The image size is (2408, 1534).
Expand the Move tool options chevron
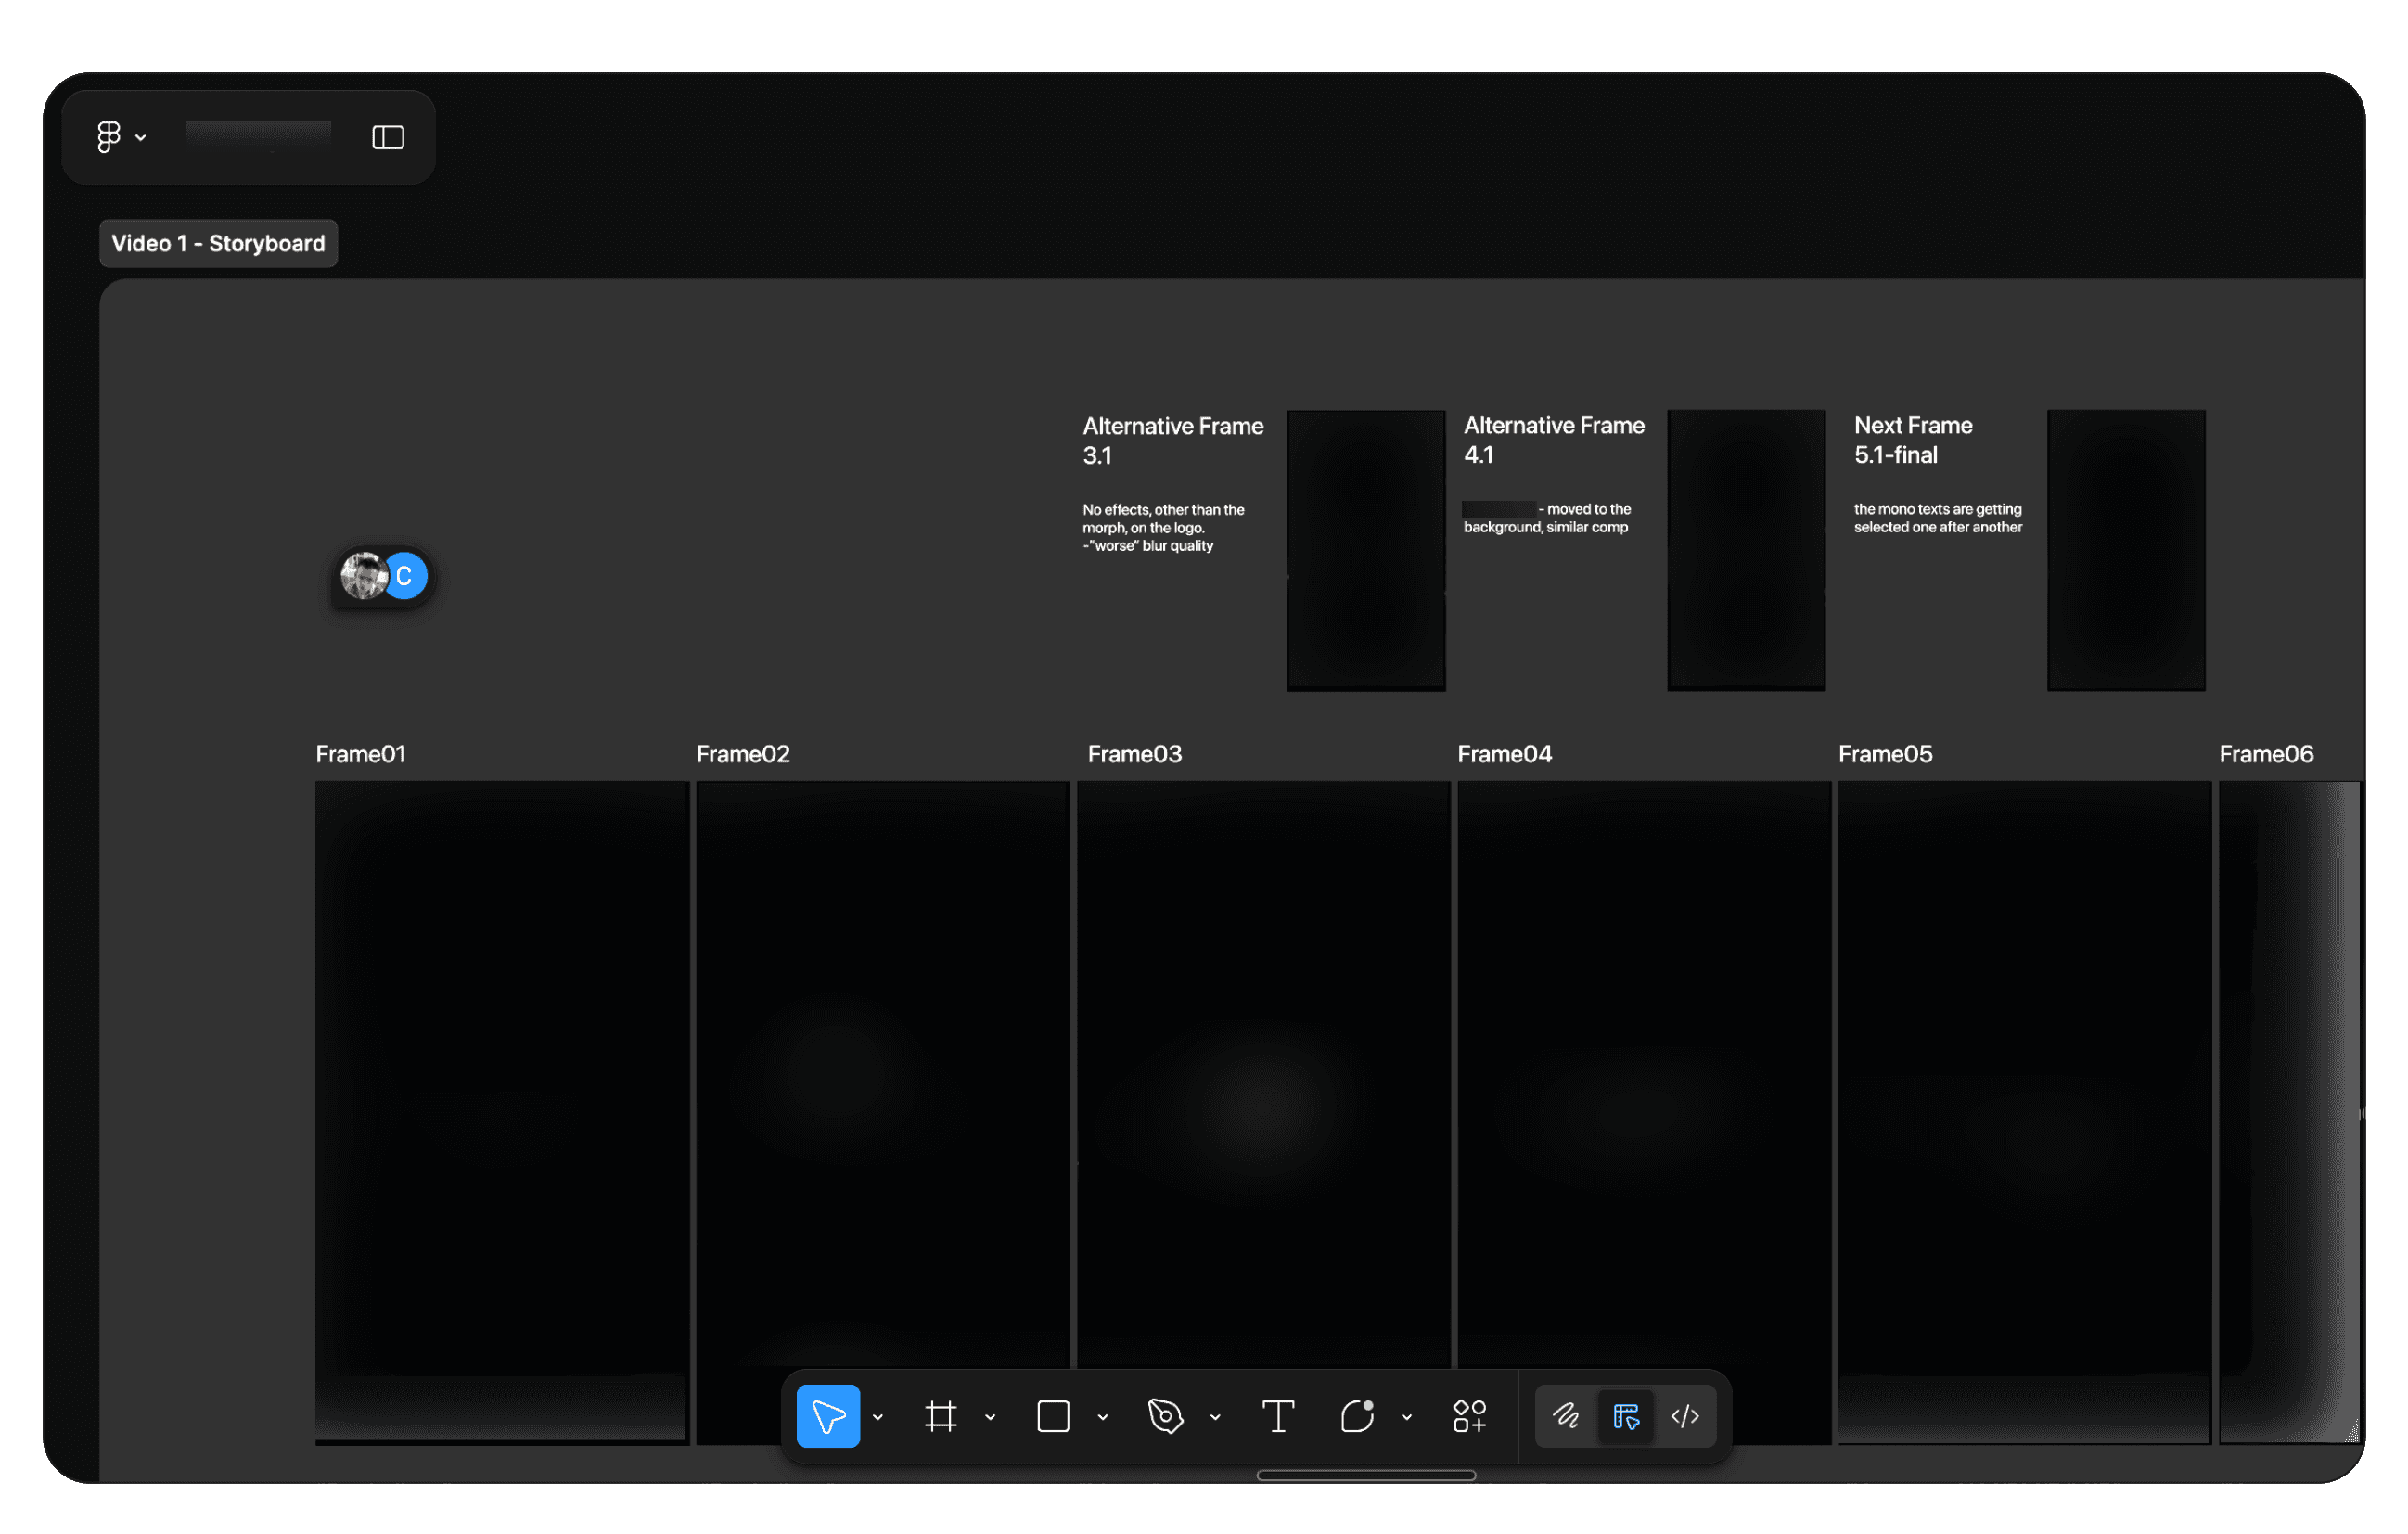coord(878,1417)
